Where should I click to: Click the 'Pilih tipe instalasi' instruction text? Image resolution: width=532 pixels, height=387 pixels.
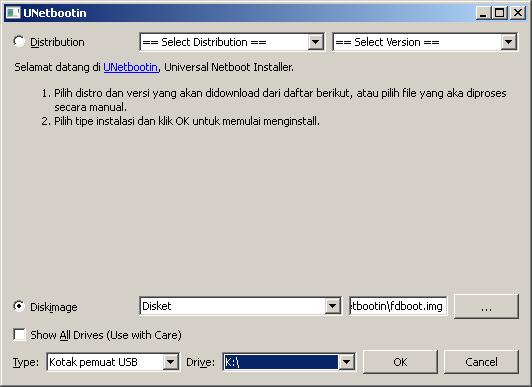[x=187, y=121]
